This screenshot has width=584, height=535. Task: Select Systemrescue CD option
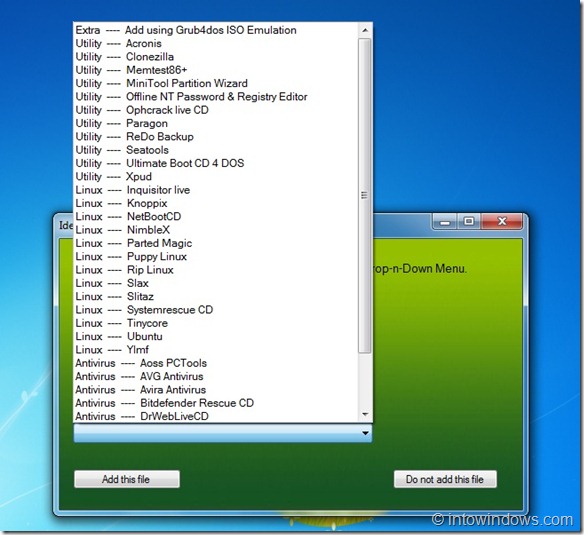(x=216, y=310)
